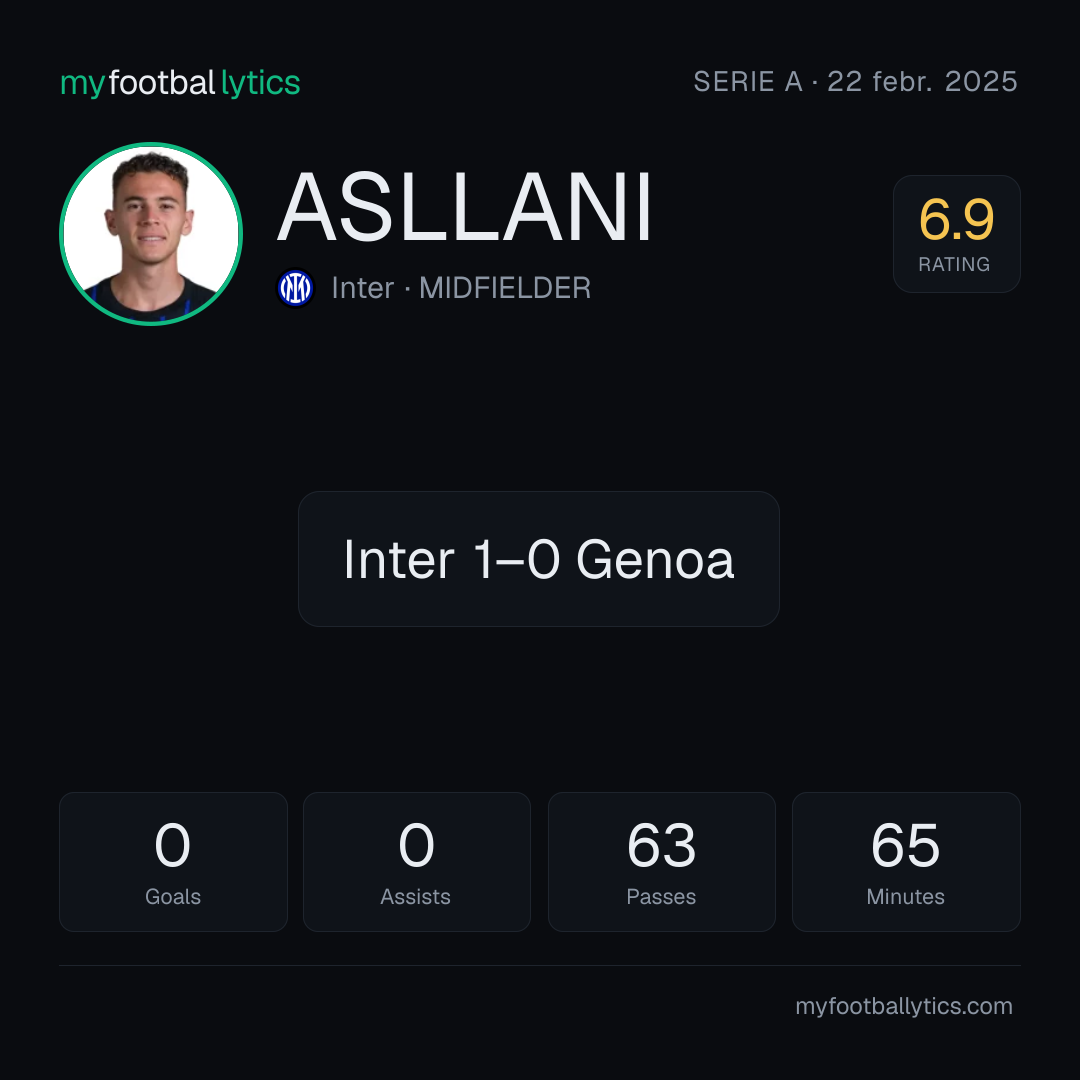This screenshot has height=1080, width=1080.
Task: Click the Serie A date label
Action: coord(855,82)
